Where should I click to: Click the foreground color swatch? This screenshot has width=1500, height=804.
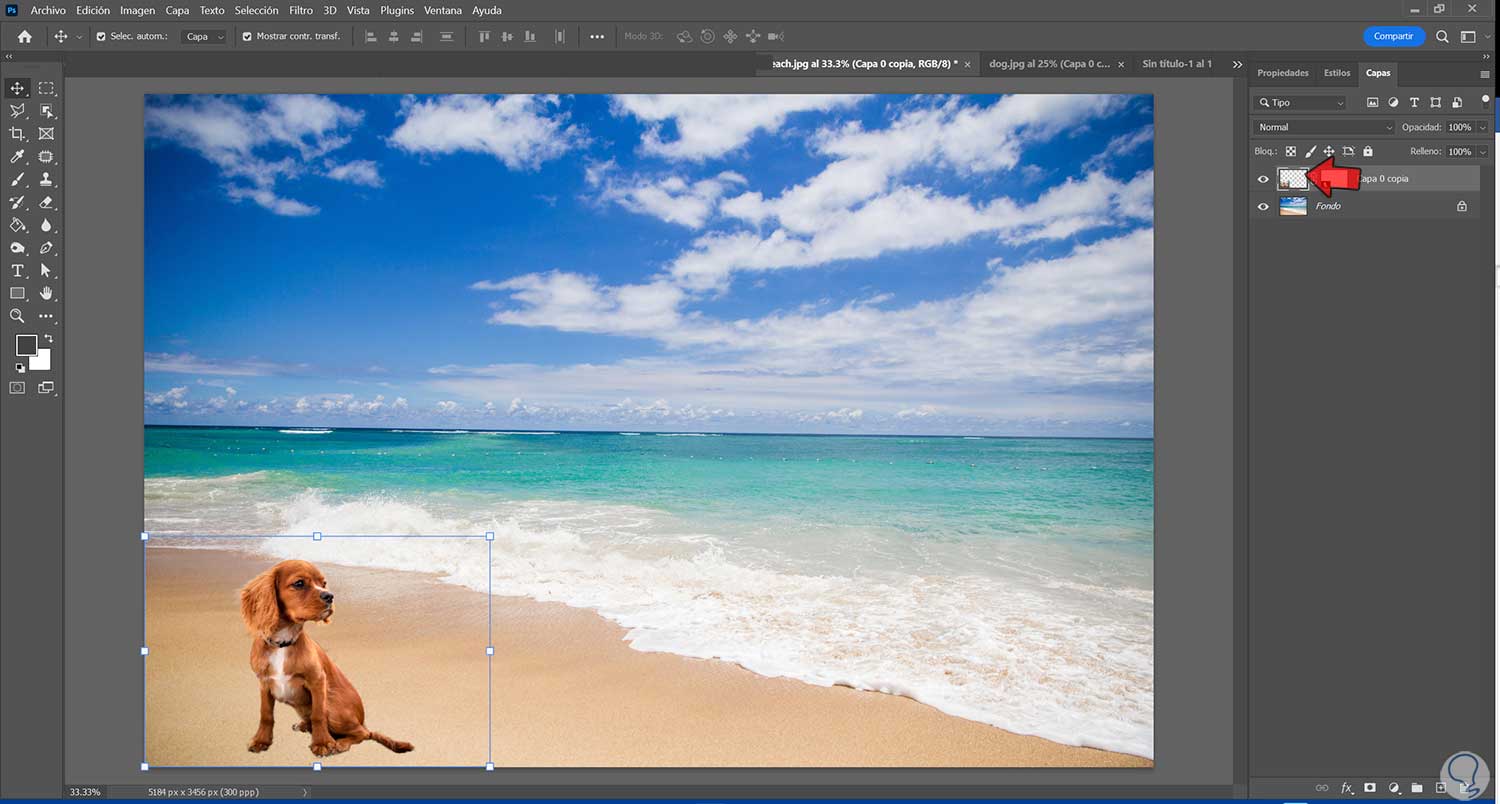[26, 345]
